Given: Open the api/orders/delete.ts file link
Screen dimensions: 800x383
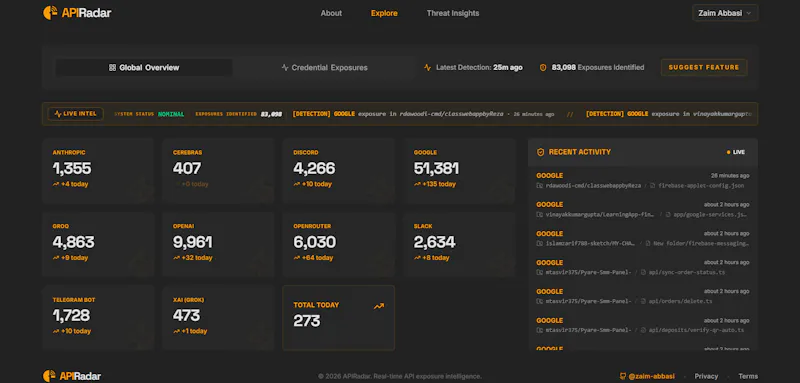Looking at the screenshot, I should tap(680, 301).
